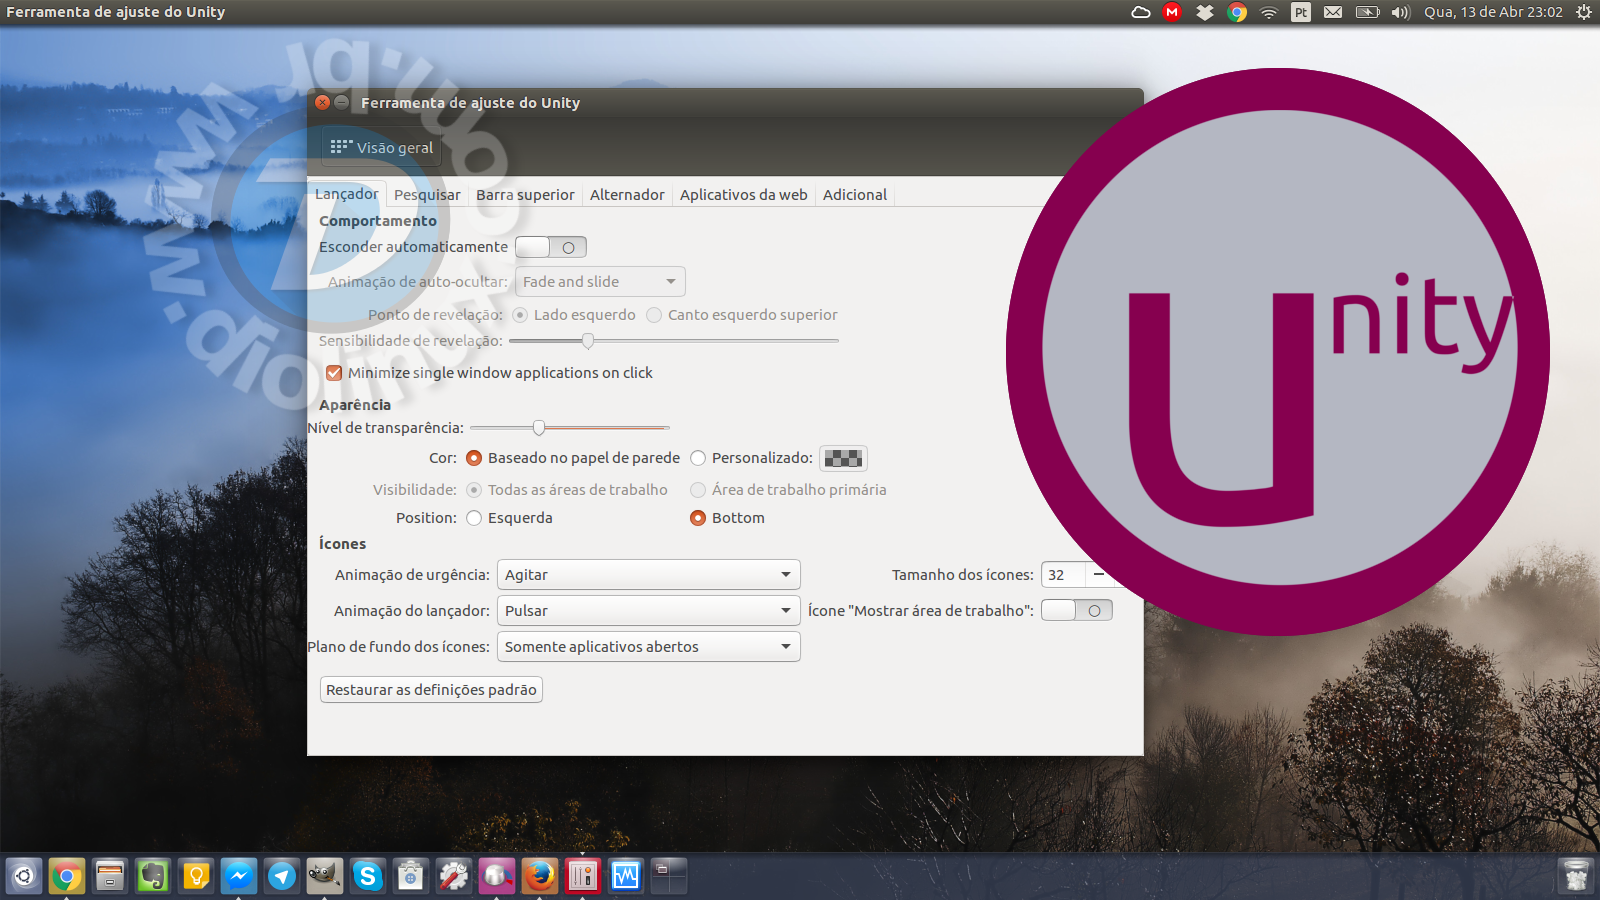
Task: Open the session power gear menu
Action: (1584, 12)
